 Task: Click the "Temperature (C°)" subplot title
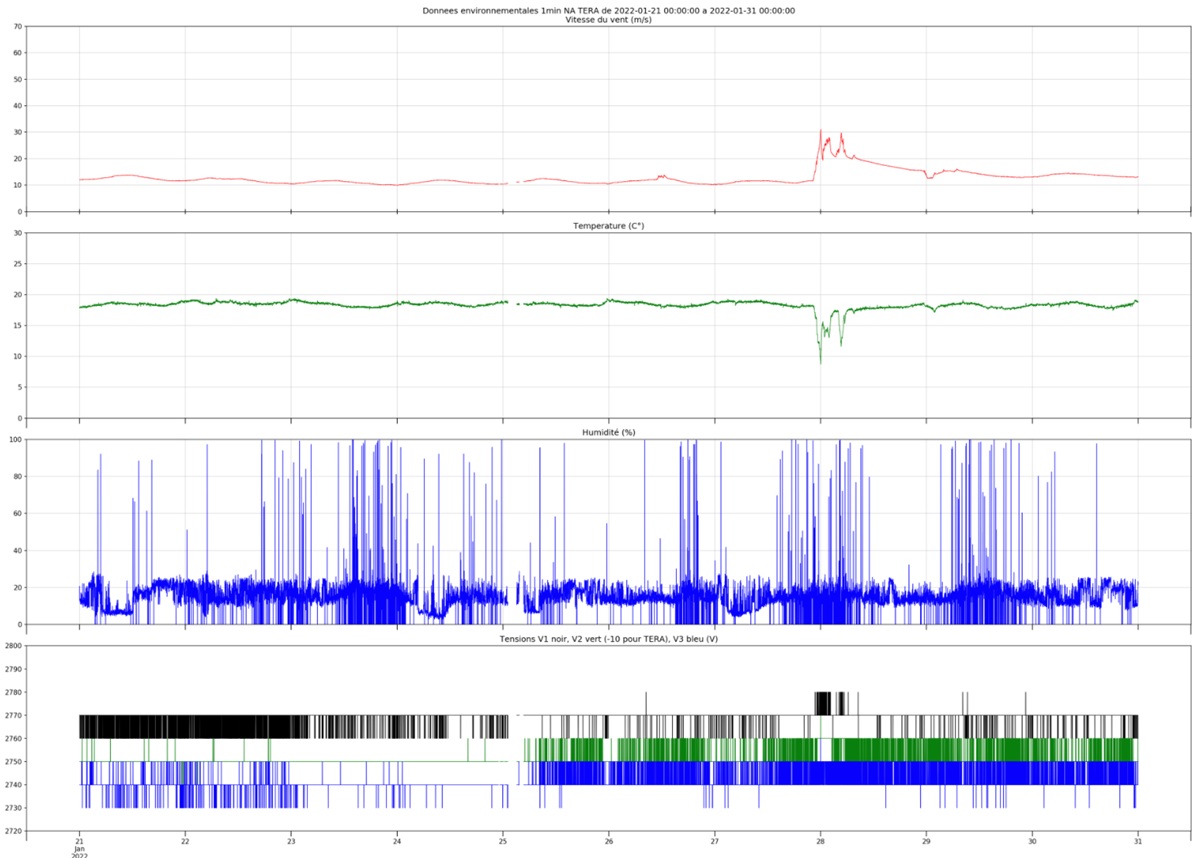point(609,227)
